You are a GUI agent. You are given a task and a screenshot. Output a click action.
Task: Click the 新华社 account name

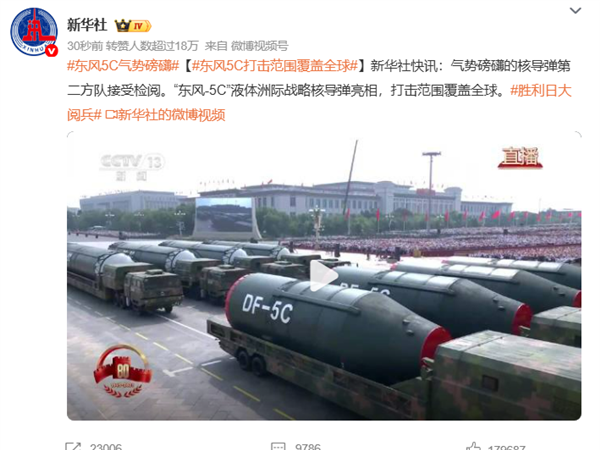point(87,25)
